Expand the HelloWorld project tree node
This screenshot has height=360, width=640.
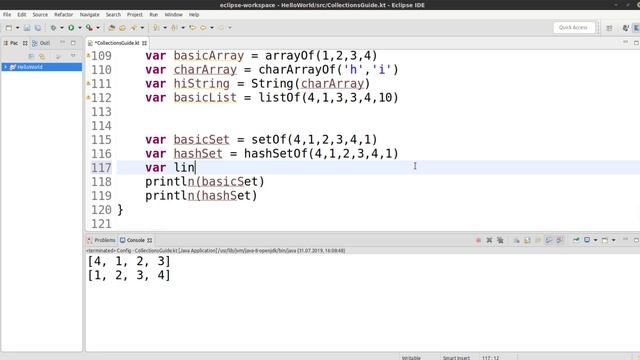(x=5, y=67)
